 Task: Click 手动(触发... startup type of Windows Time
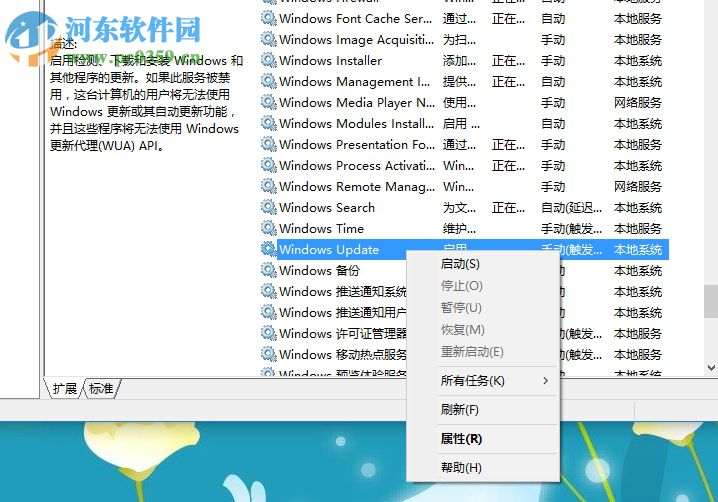pos(571,229)
